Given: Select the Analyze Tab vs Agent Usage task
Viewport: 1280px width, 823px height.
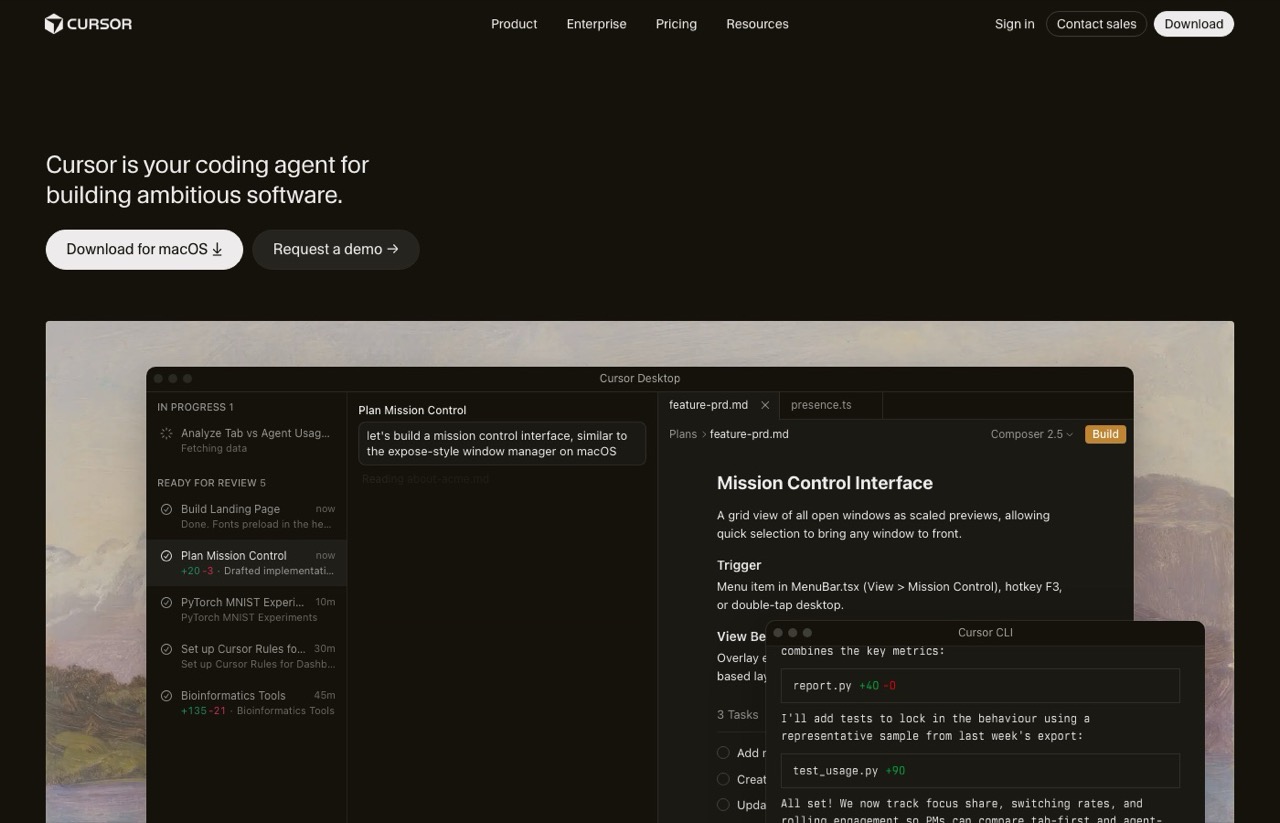Looking at the screenshot, I should (246, 440).
